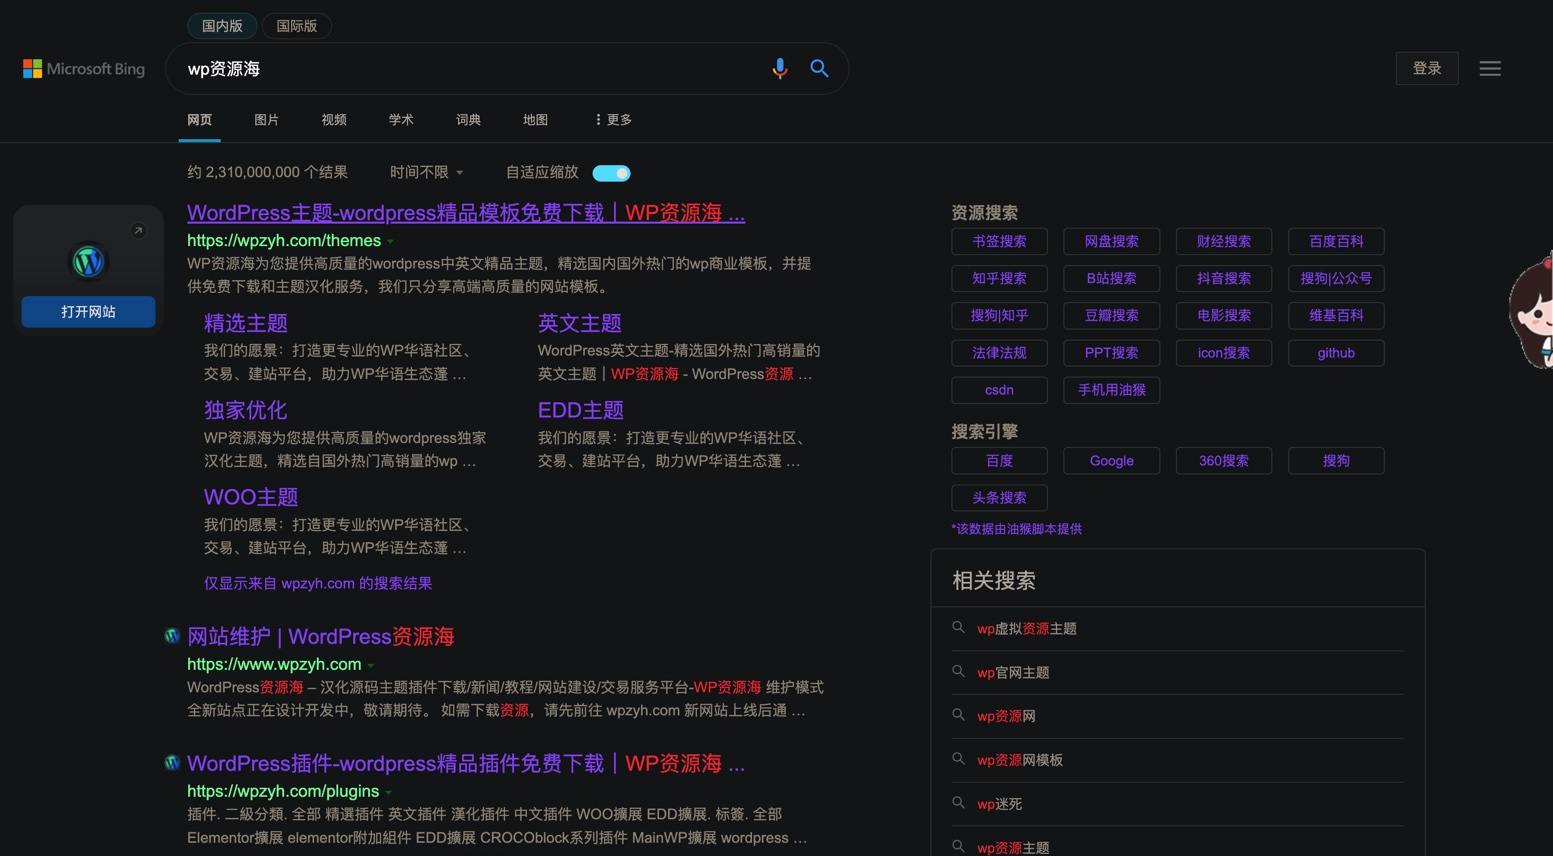Click the 知乎搜索 button
1553x856 pixels.
coord(999,278)
